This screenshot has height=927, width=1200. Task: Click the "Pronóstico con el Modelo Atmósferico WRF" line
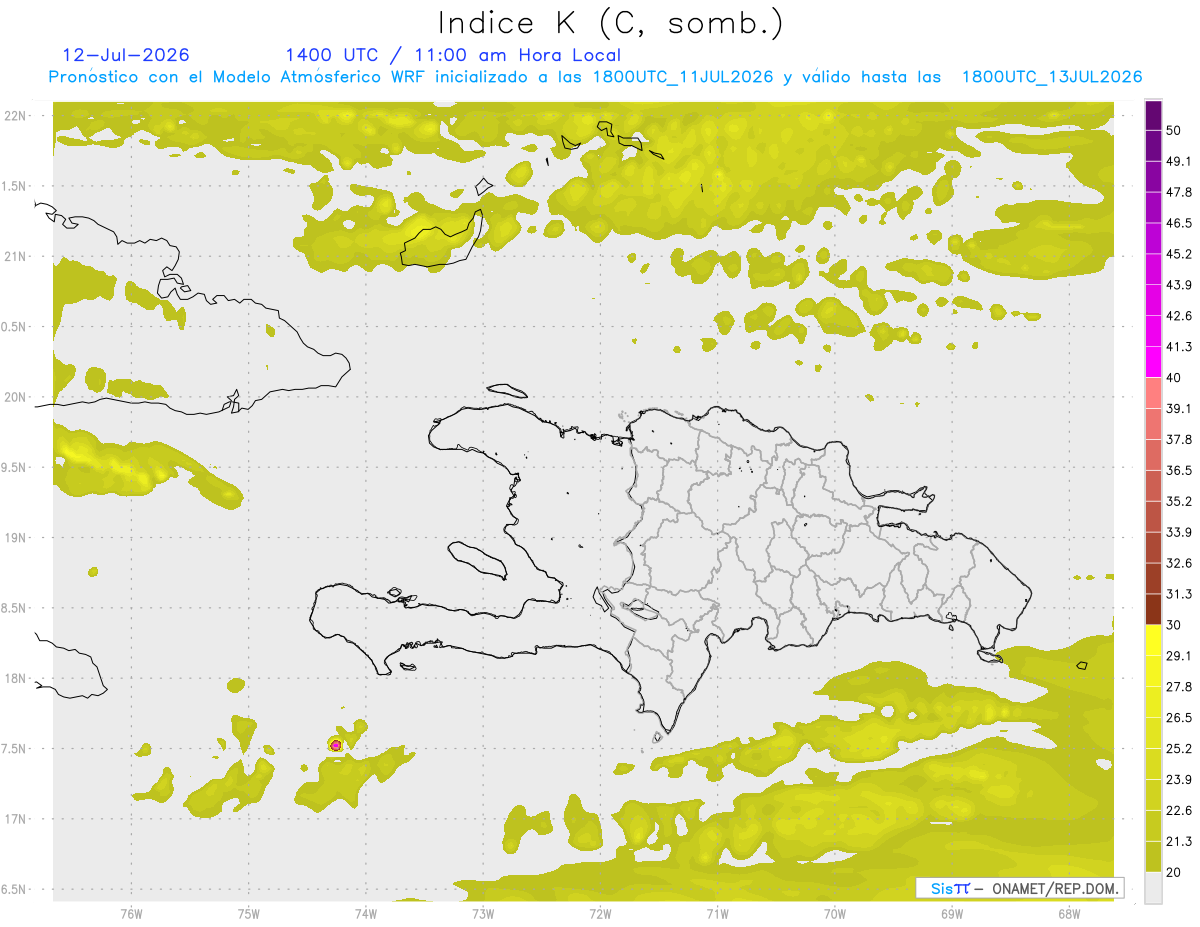pos(596,77)
